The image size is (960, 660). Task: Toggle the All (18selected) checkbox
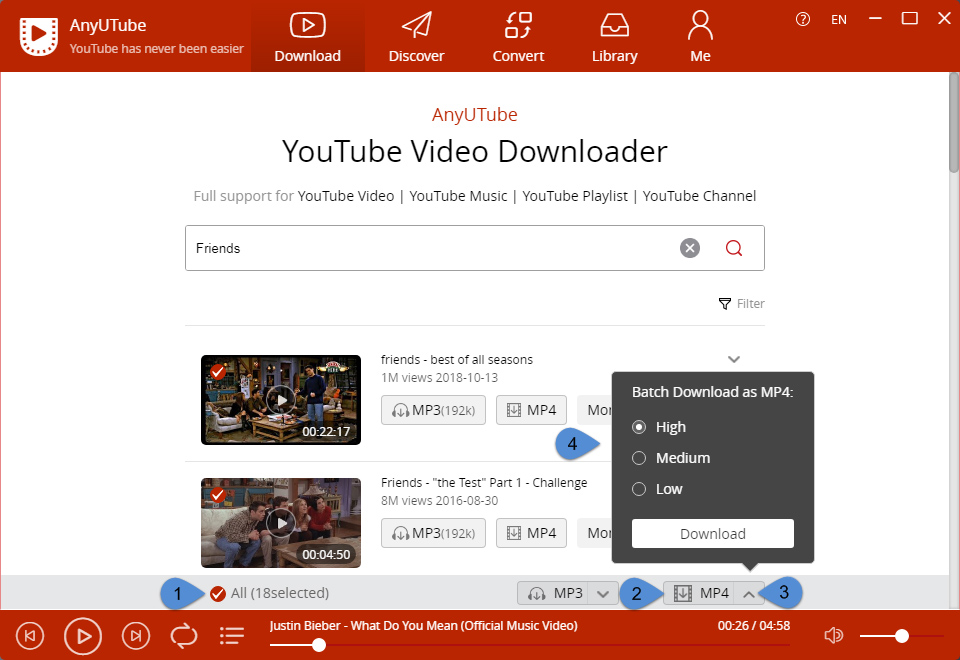tap(217, 593)
